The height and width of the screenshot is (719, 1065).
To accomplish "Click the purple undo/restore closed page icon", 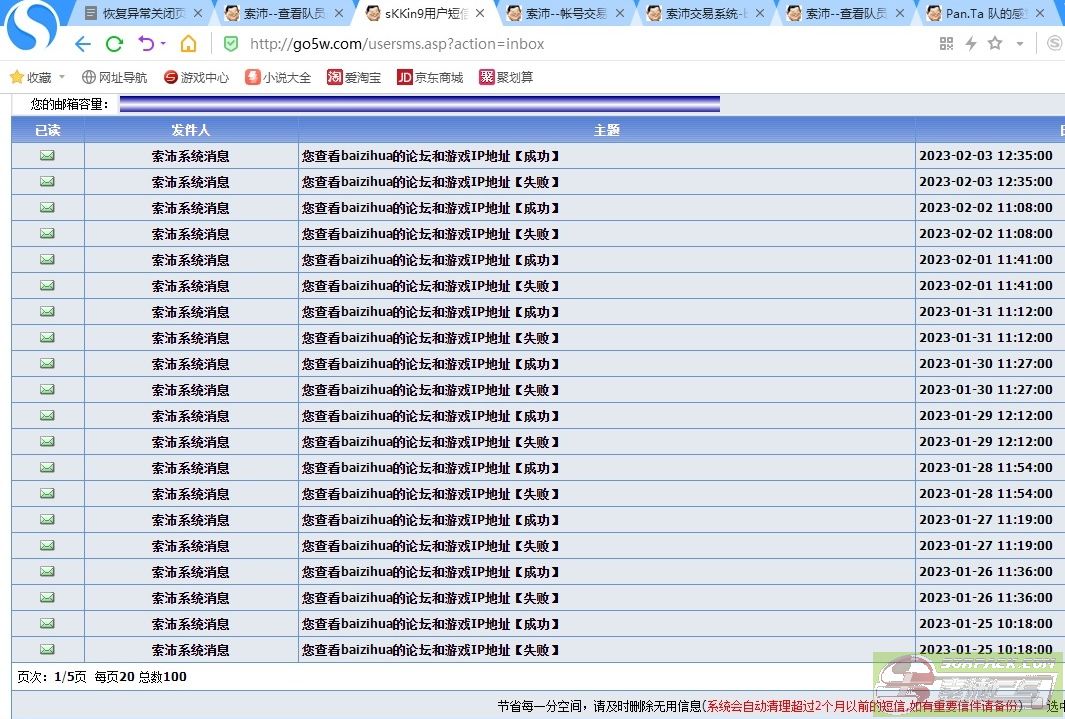I will tap(146, 44).
